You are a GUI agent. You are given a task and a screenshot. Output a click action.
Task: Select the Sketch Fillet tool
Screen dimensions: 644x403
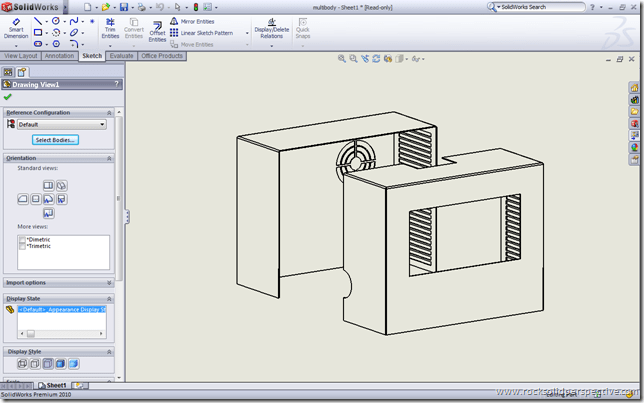[74, 44]
